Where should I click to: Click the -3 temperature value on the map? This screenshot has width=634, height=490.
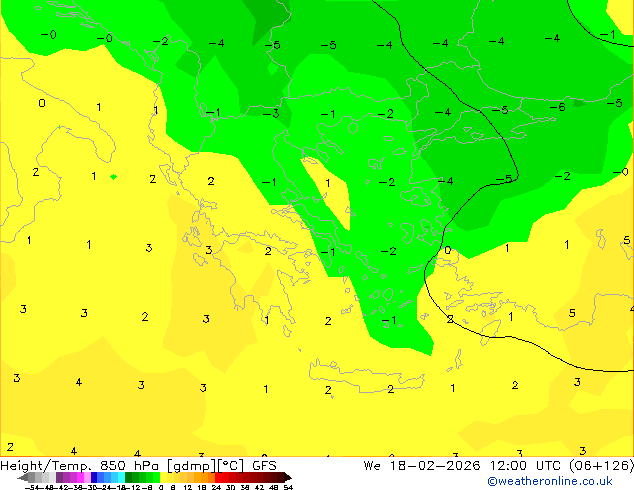(x=271, y=114)
